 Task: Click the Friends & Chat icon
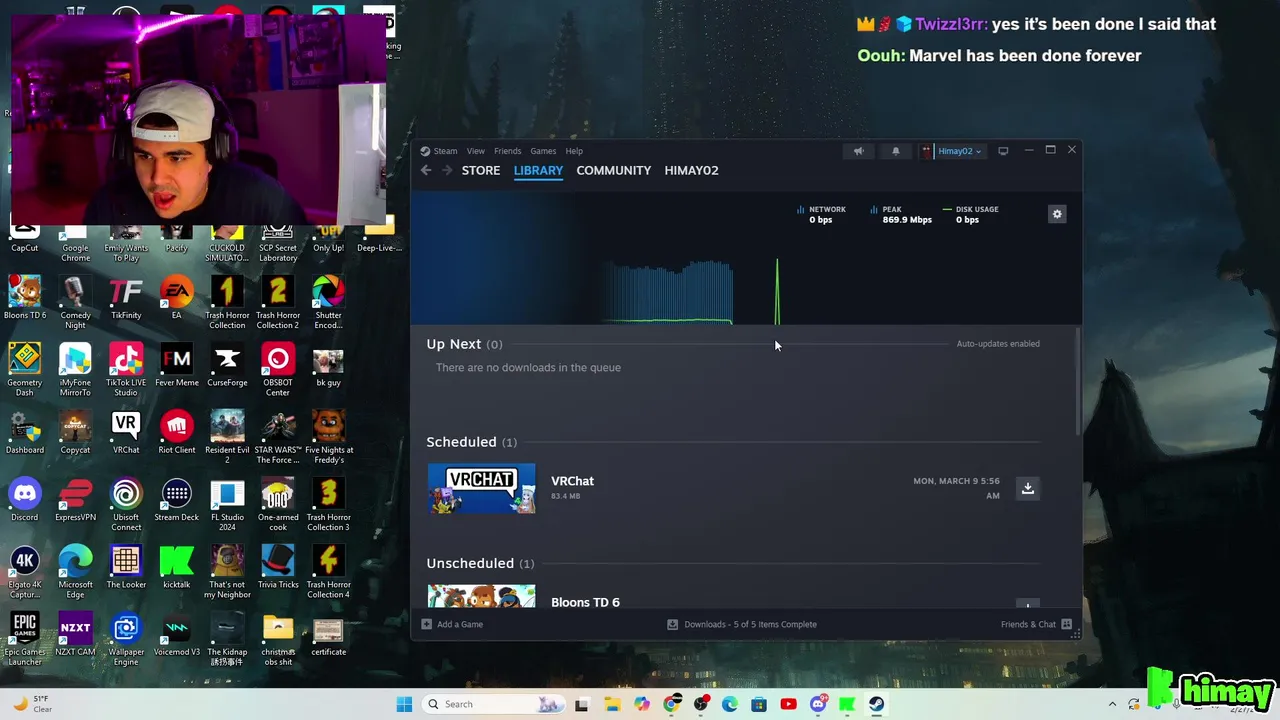[x=1067, y=624]
